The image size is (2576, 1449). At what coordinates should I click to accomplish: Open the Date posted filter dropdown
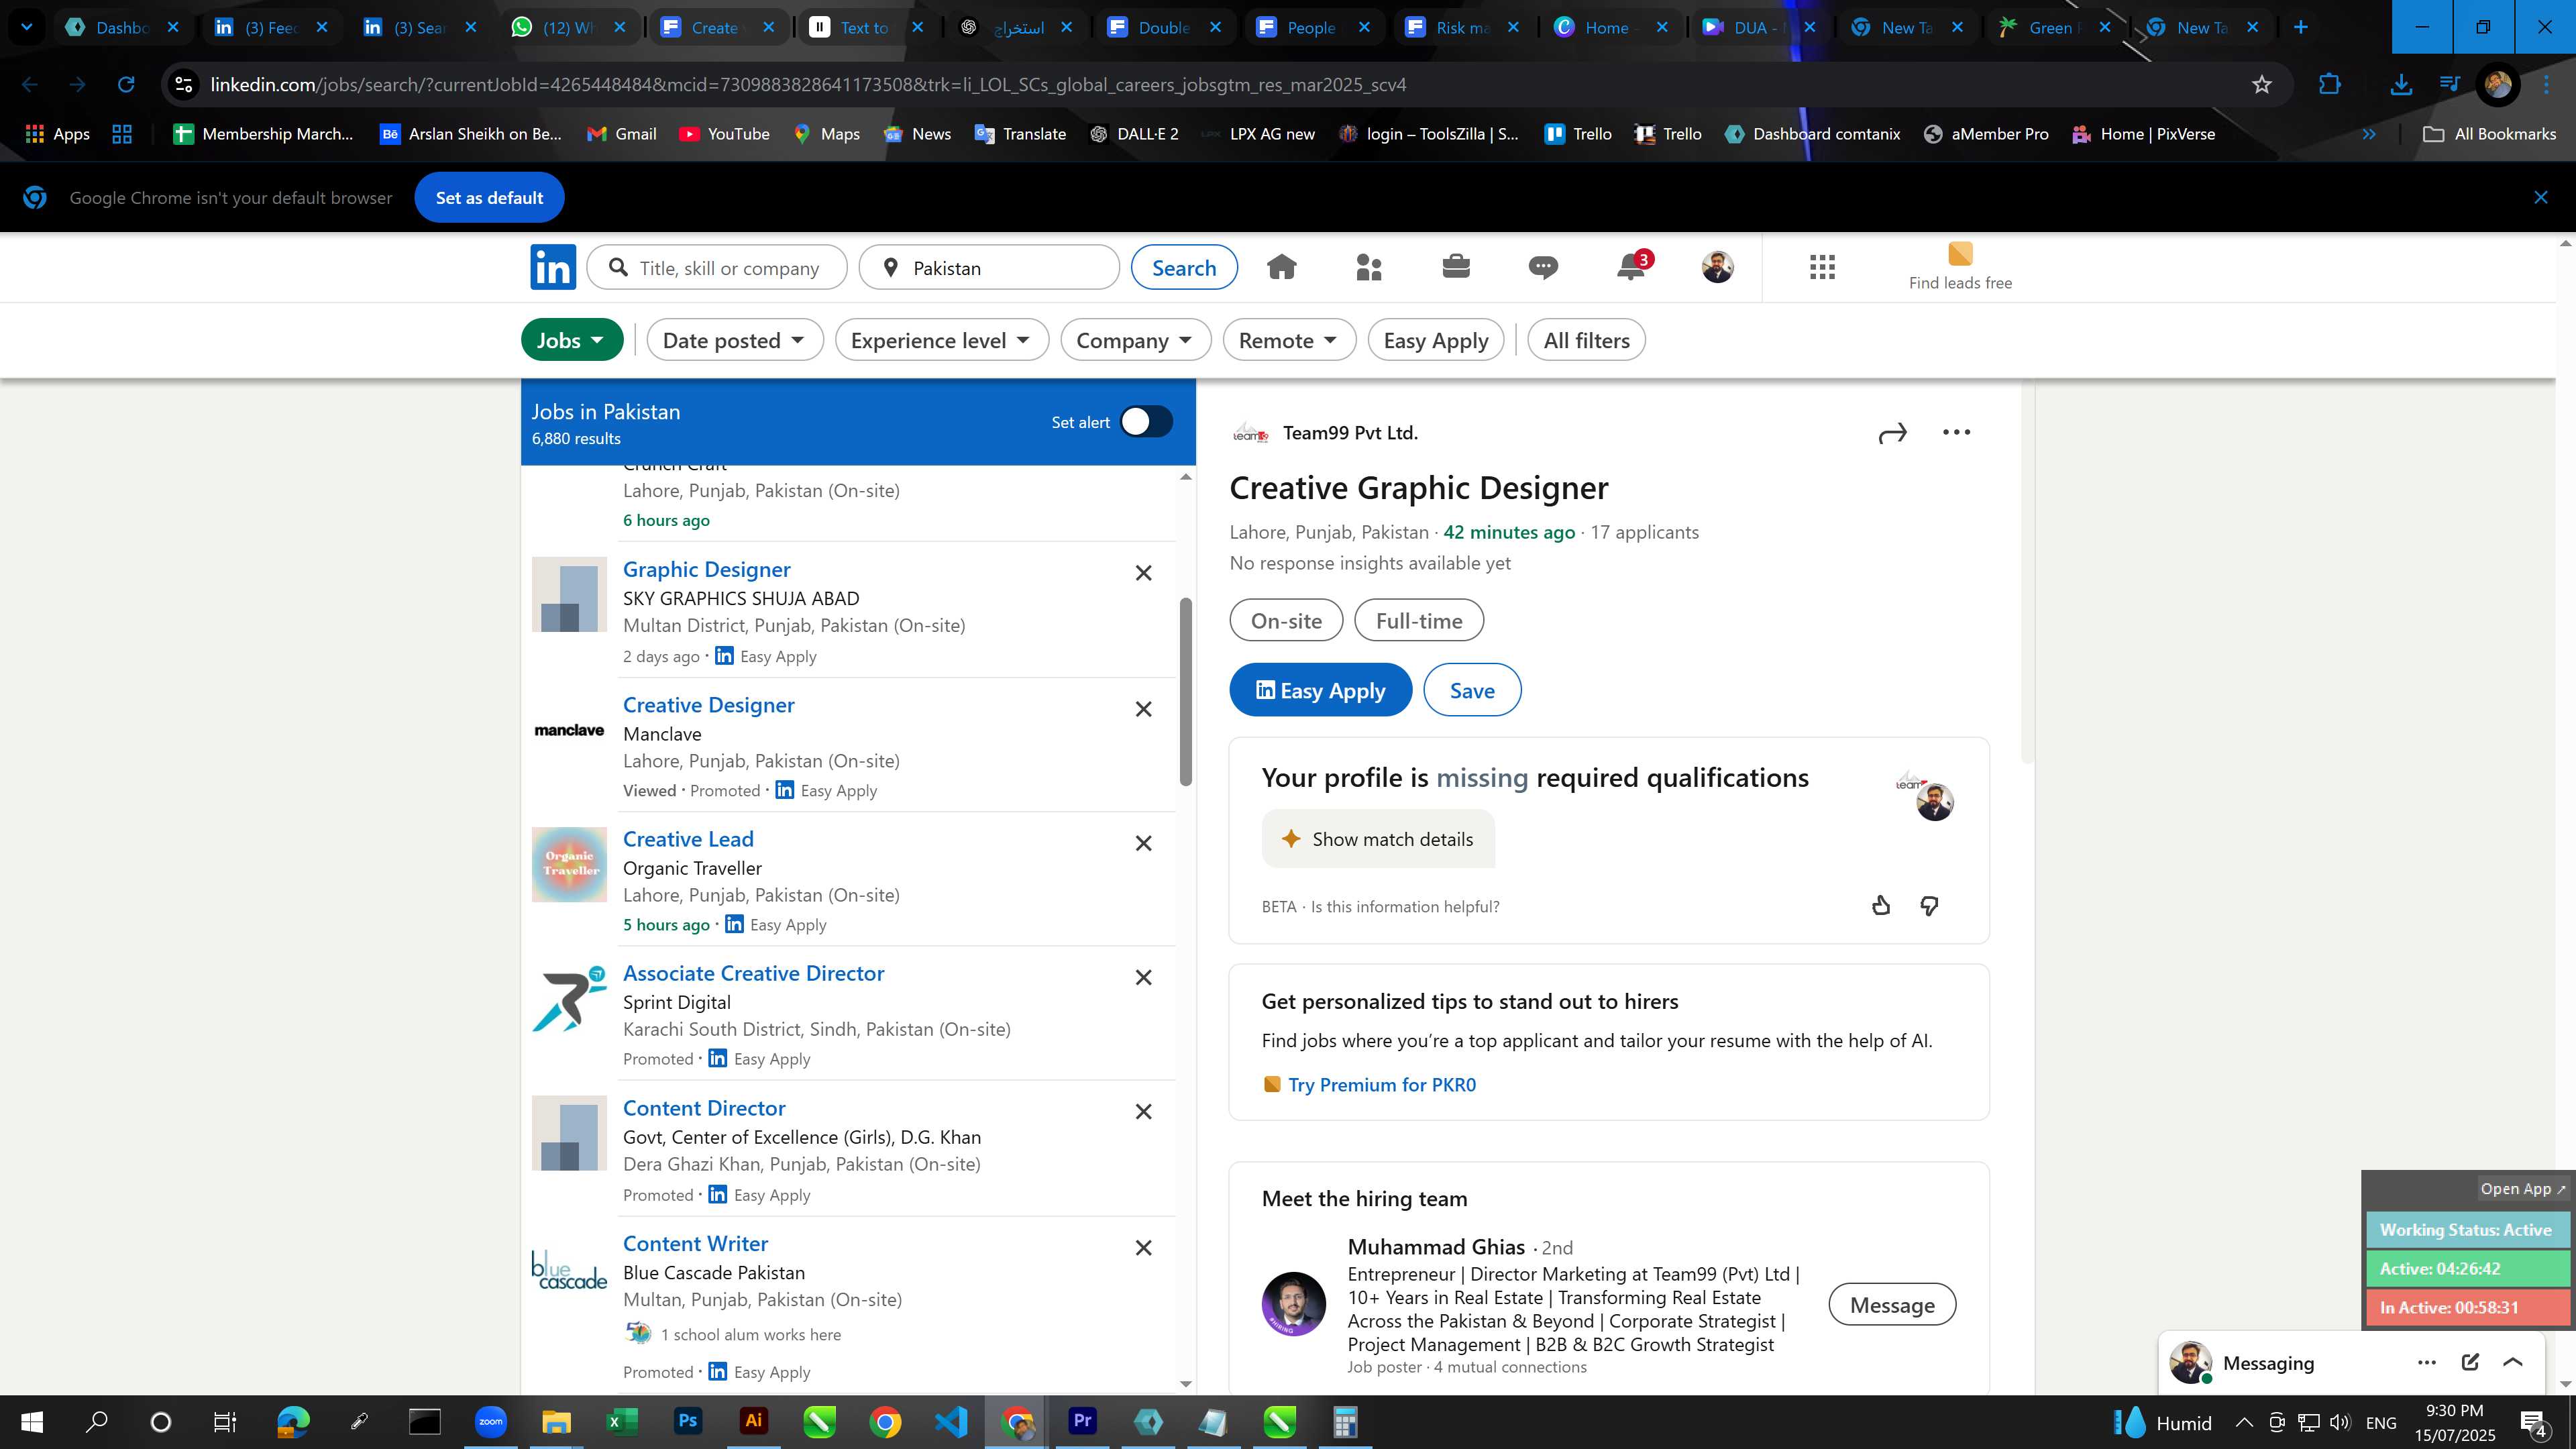pyautogui.click(x=735, y=340)
